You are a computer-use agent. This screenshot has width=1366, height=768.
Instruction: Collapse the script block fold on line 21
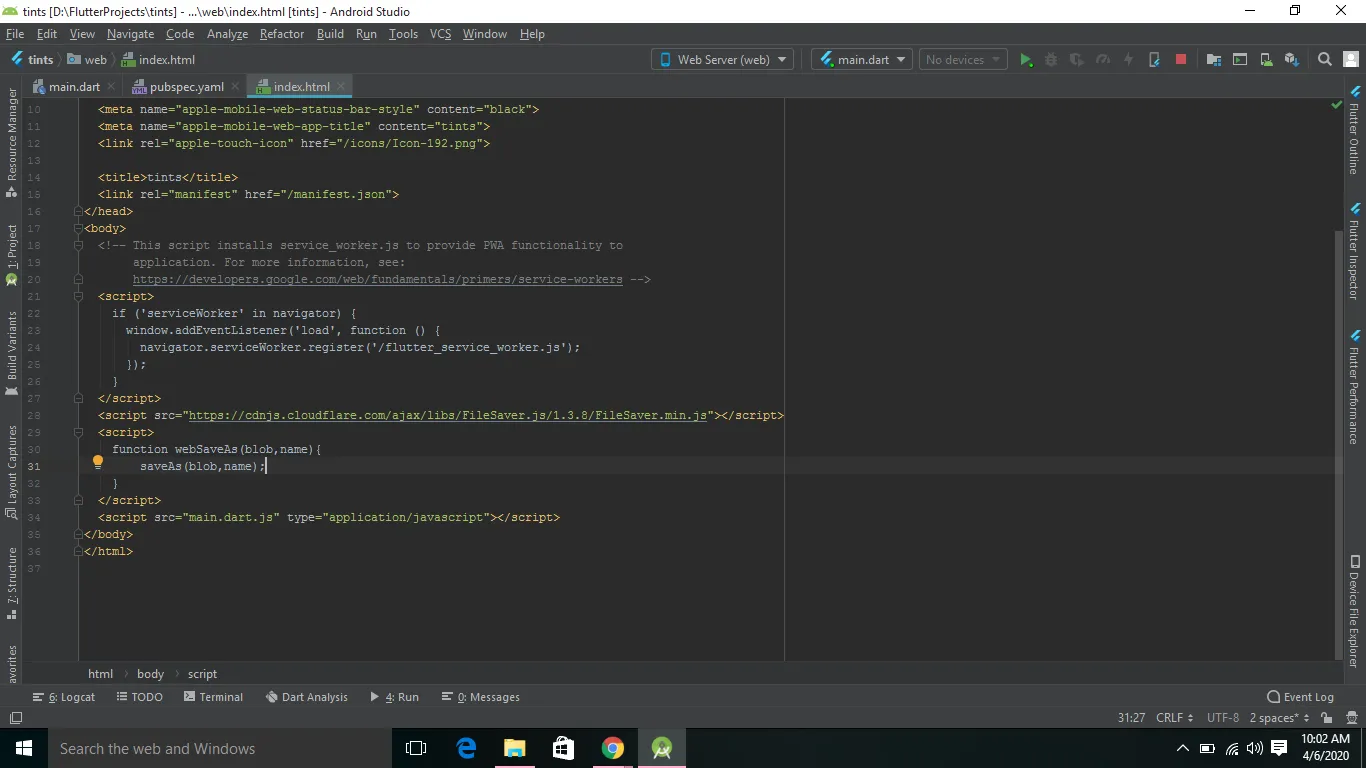click(78, 296)
